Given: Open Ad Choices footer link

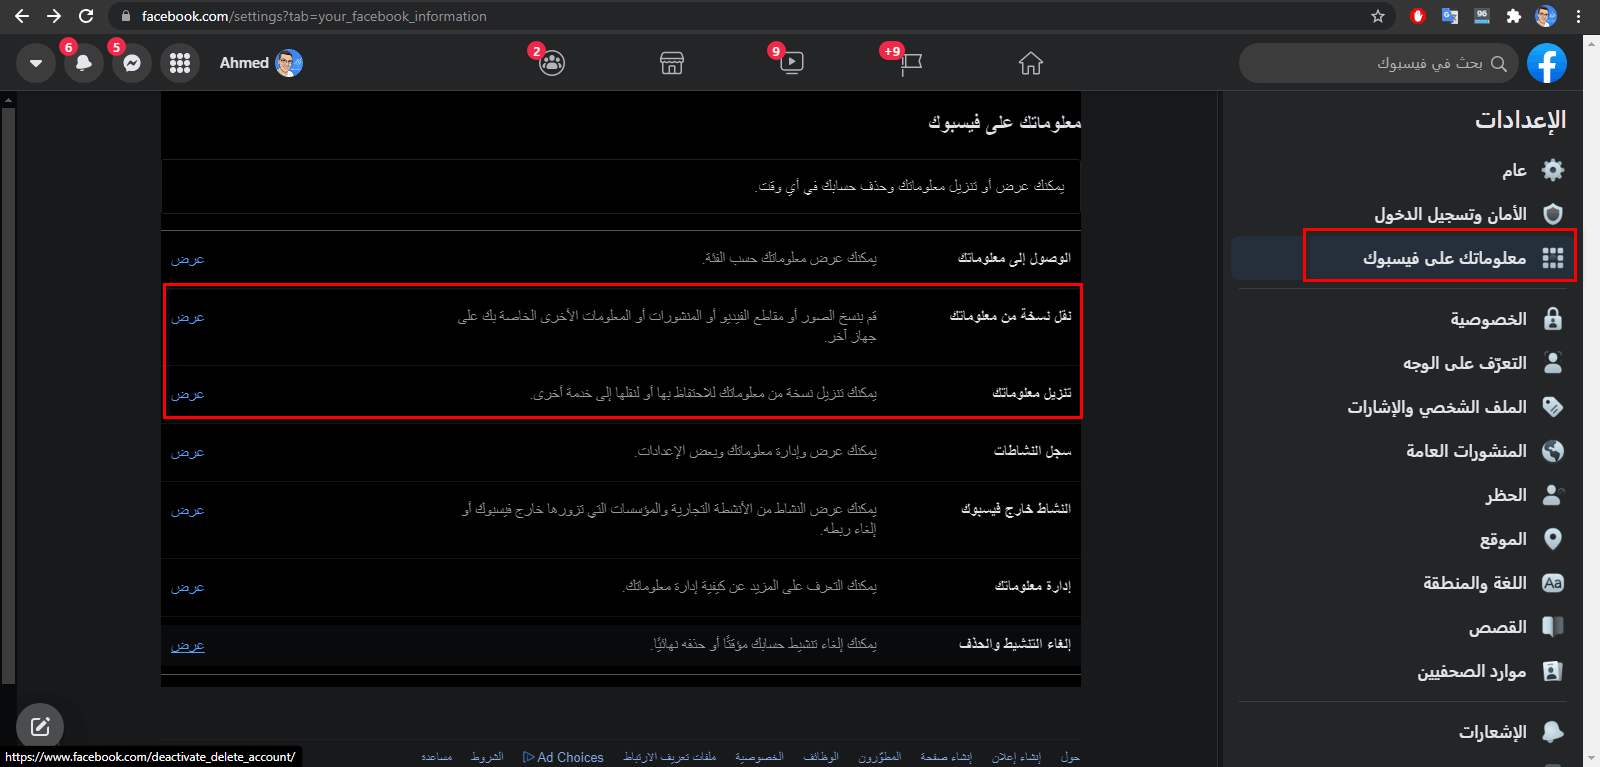Looking at the screenshot, I should point(563,757).
